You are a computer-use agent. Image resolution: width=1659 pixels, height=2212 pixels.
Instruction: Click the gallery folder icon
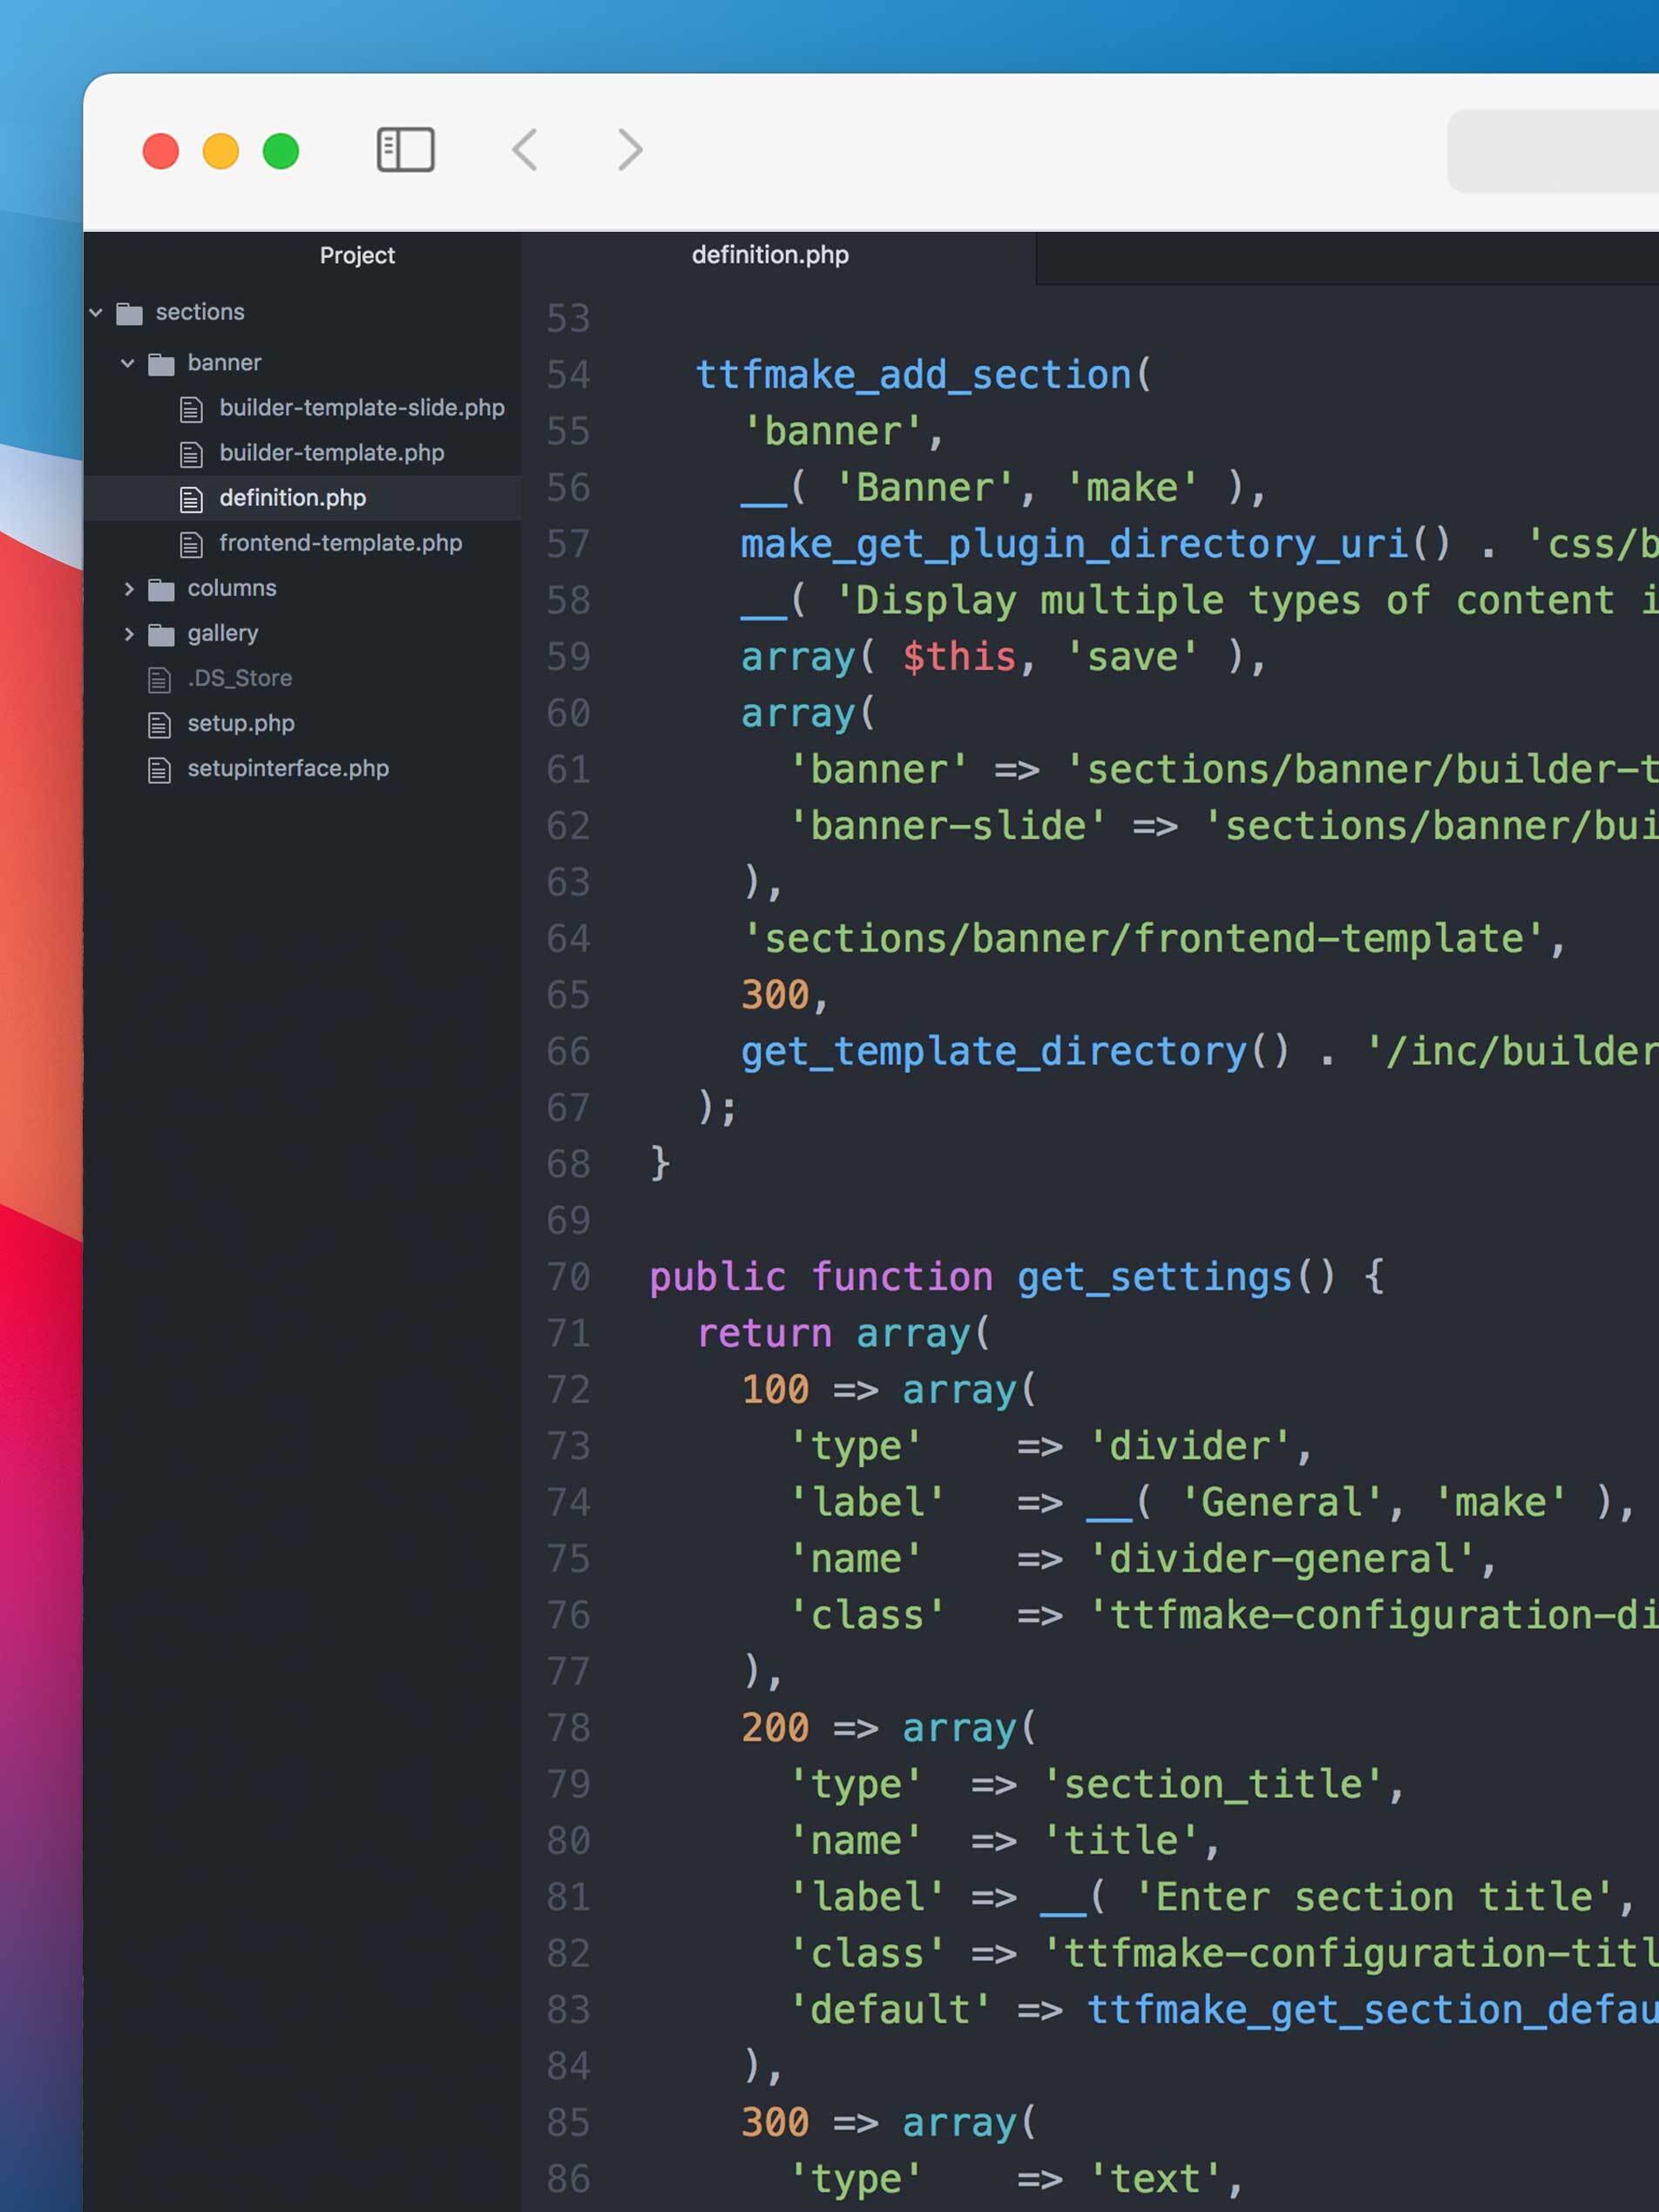161,635
